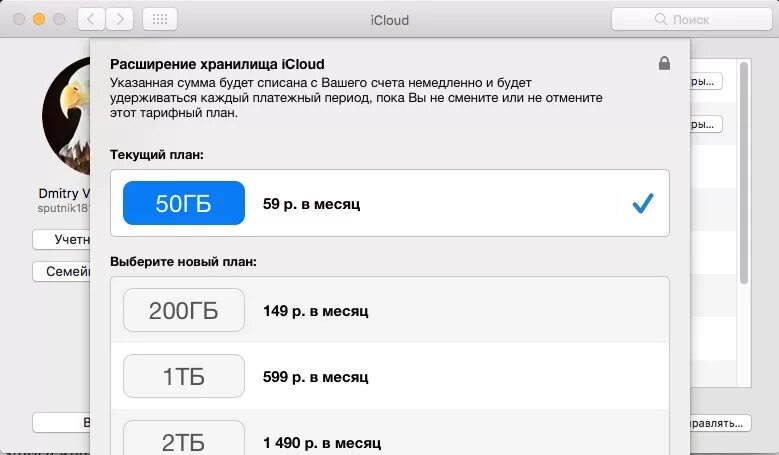Click into the Поиск search field
Image resolution: width=779 pixels, height=455 pixels.
[x=692, y=19]
